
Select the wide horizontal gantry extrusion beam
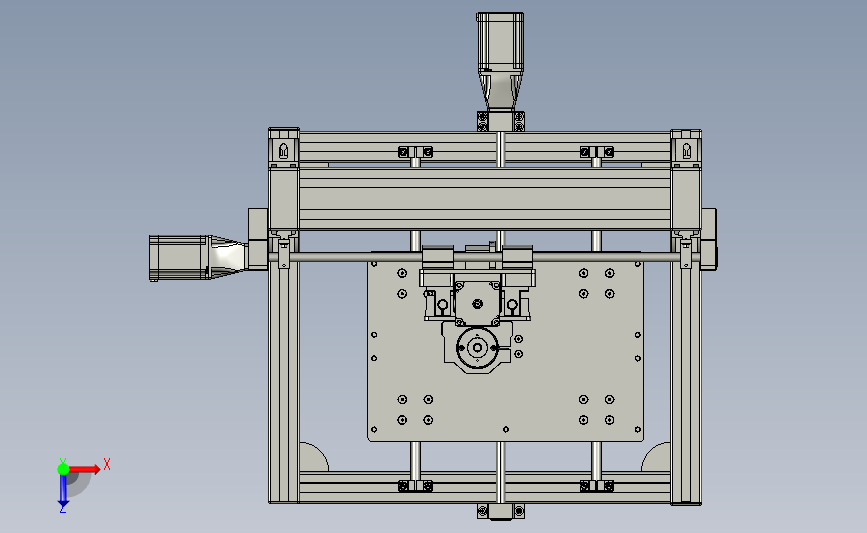pos(485,198)
